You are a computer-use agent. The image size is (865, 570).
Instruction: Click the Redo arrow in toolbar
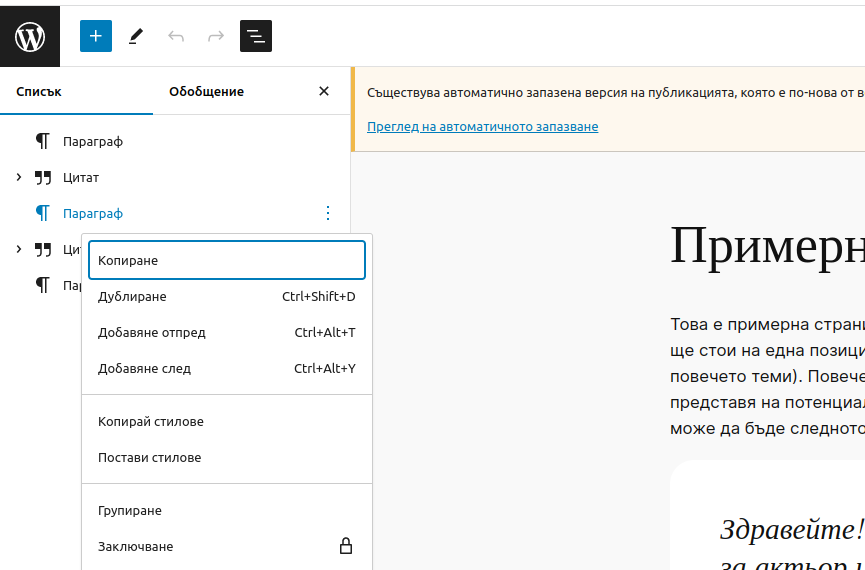coord(216,36)
